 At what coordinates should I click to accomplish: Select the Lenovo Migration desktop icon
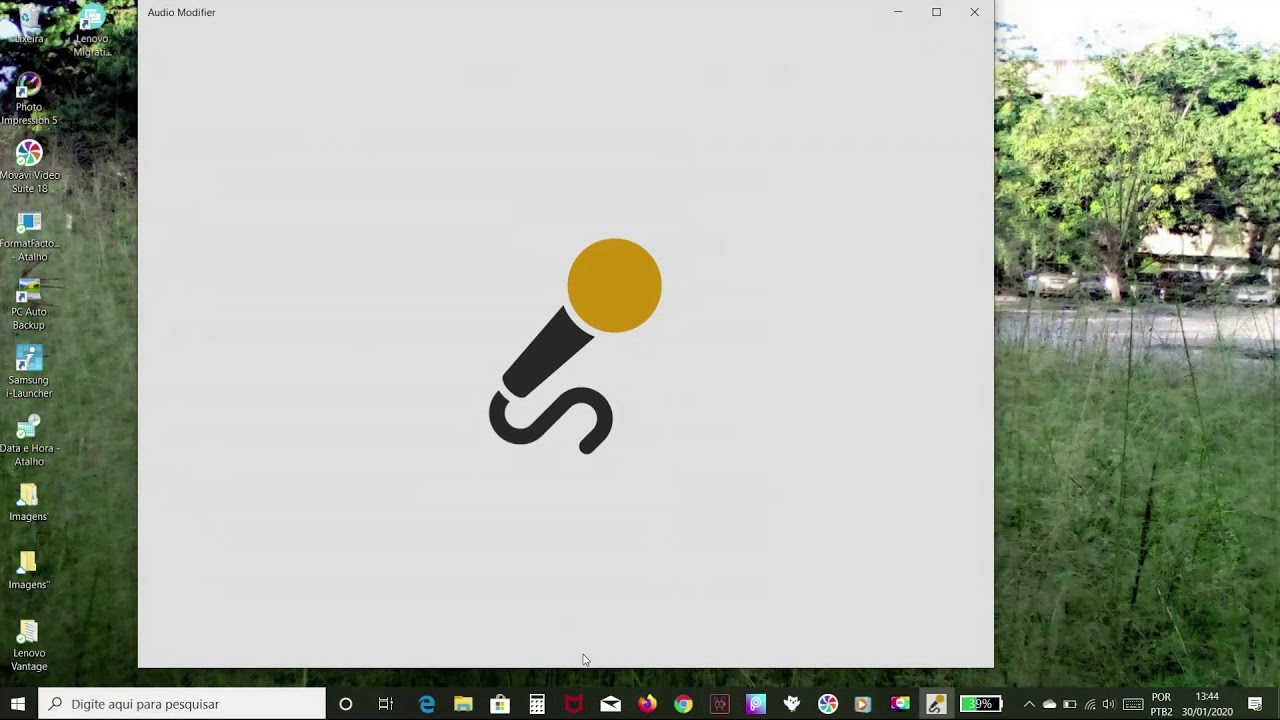[x=92, y=31]
